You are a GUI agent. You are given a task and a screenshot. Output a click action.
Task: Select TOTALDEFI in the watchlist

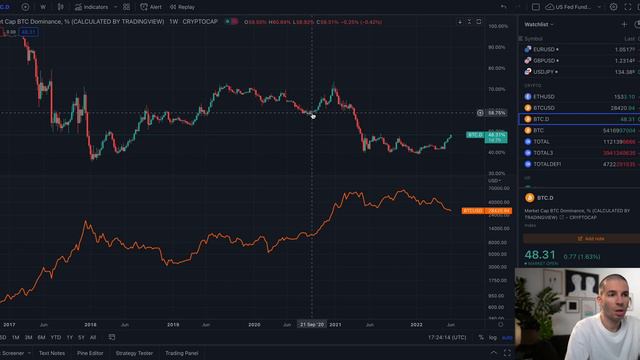(580, 164)
